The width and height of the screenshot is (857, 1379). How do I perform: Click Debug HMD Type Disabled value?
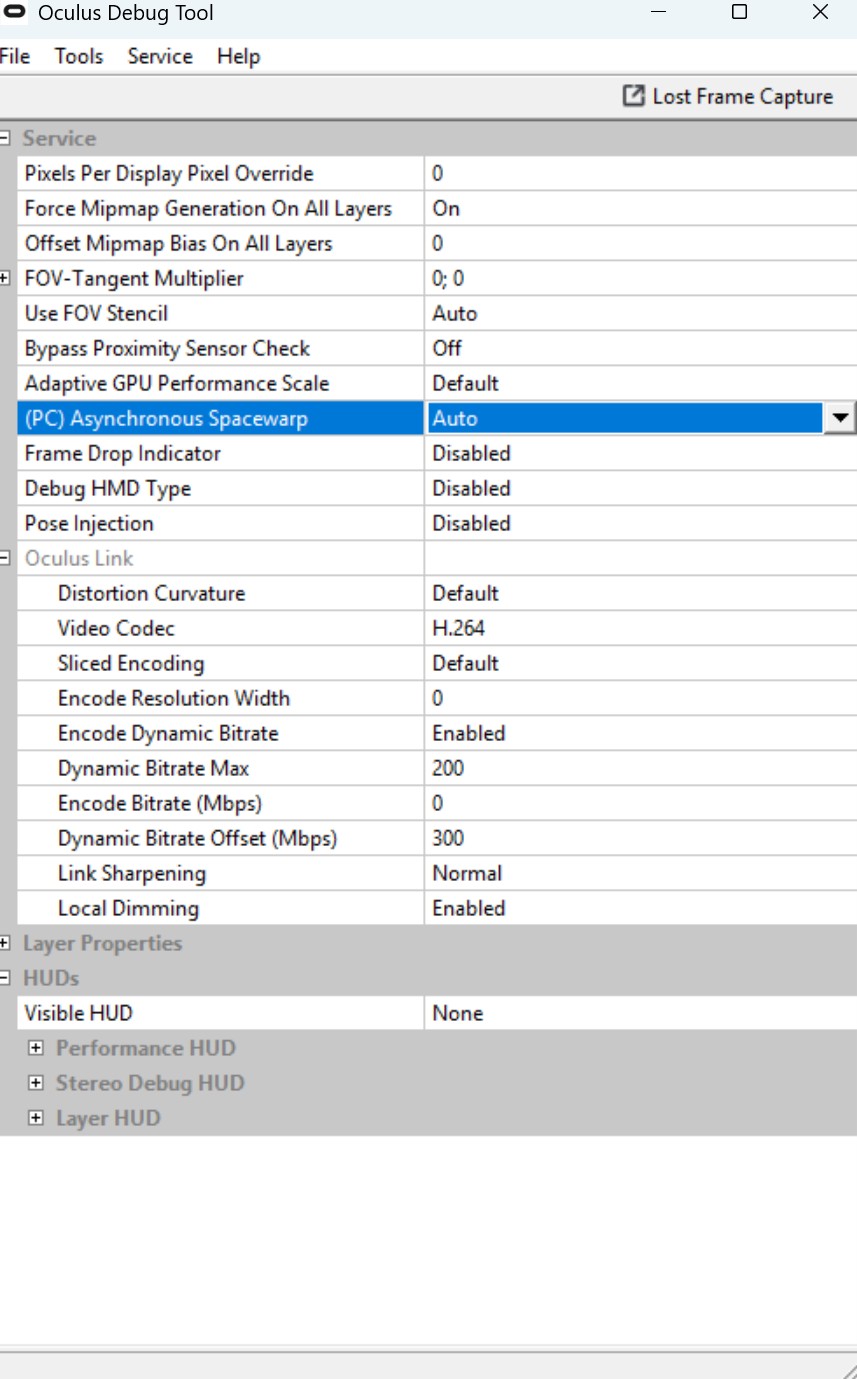pos(640,488)
